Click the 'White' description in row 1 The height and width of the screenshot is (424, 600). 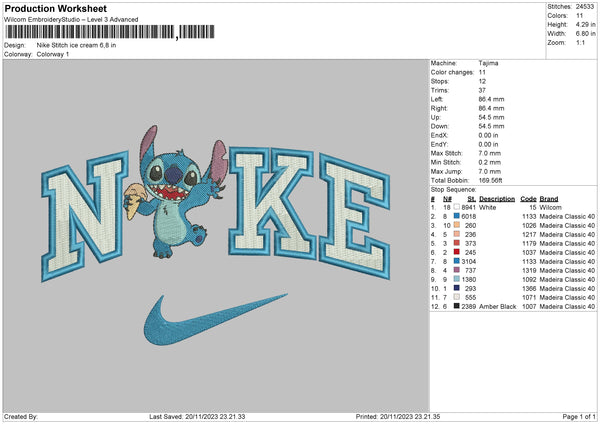click(488, 207)
